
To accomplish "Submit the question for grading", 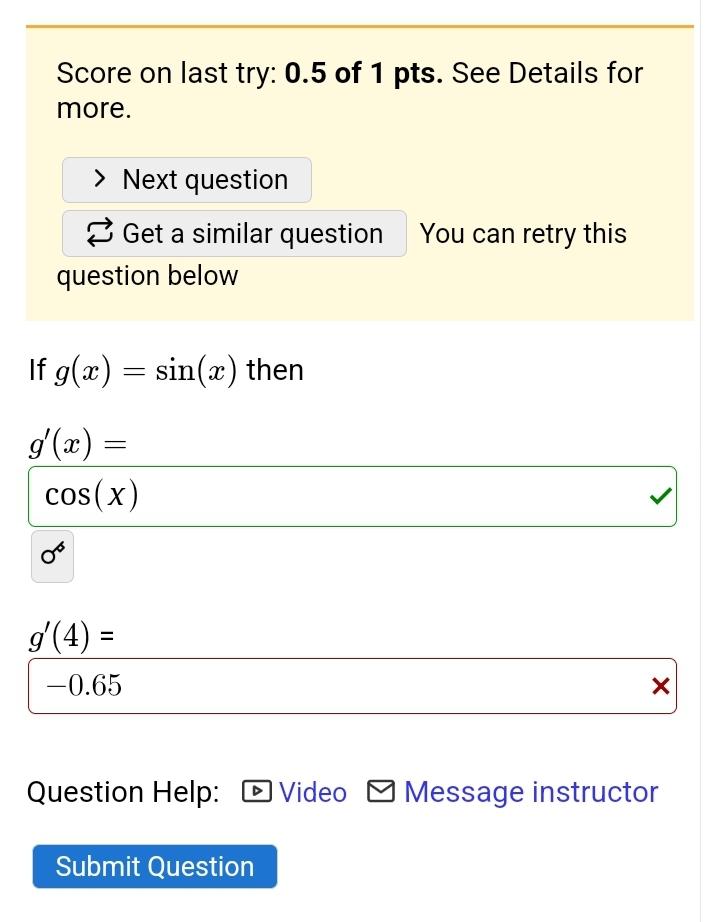I will pyautogui.click(x=154, y=866).
